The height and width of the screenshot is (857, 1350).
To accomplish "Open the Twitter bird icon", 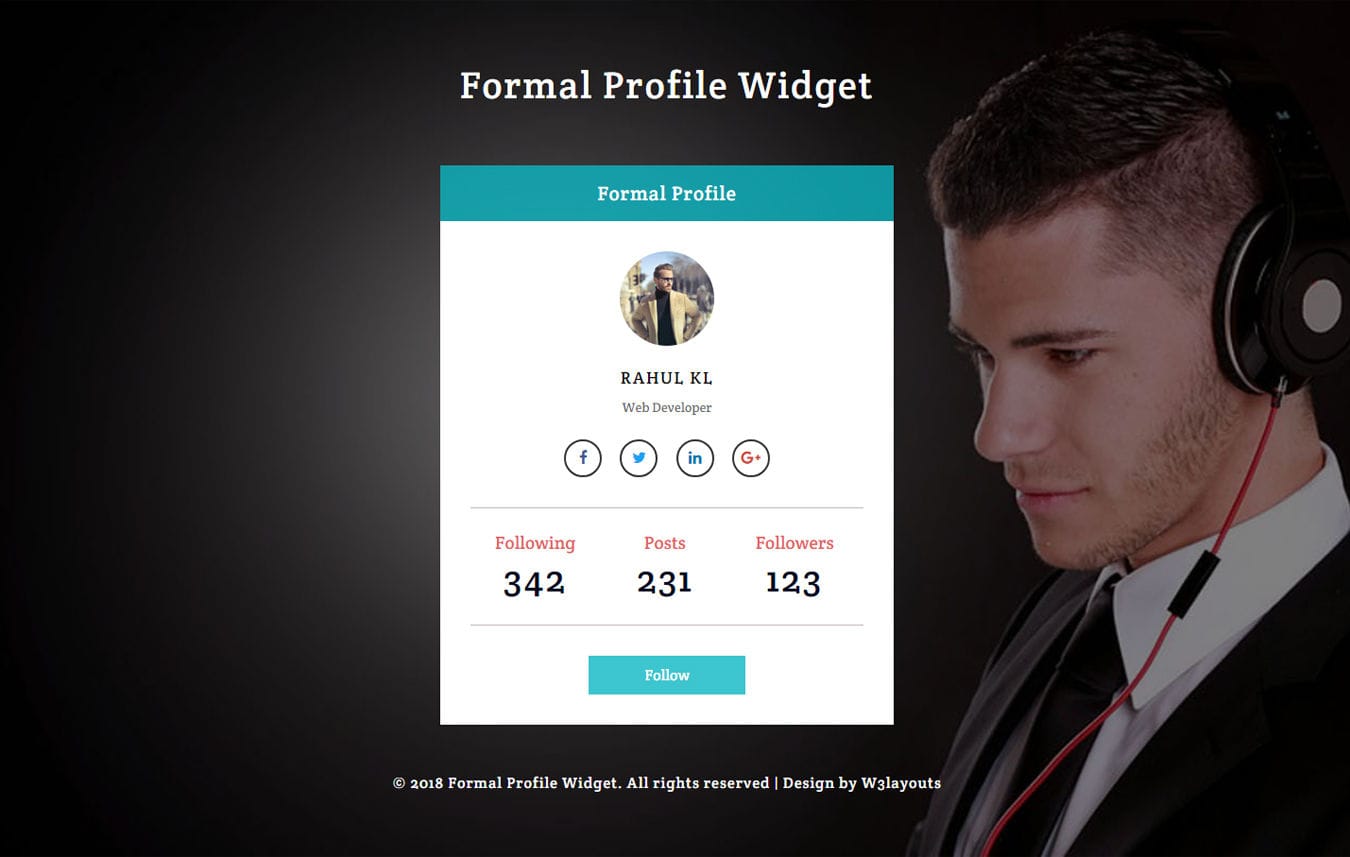I will [639, 458].
